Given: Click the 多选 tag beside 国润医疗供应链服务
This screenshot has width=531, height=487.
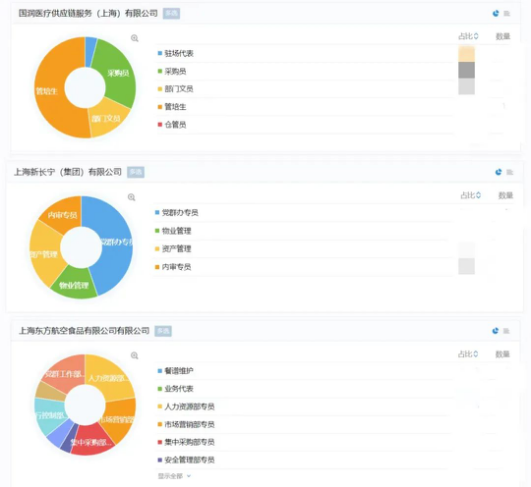Looking at the screenshot, I should click(x=171, y=13).
